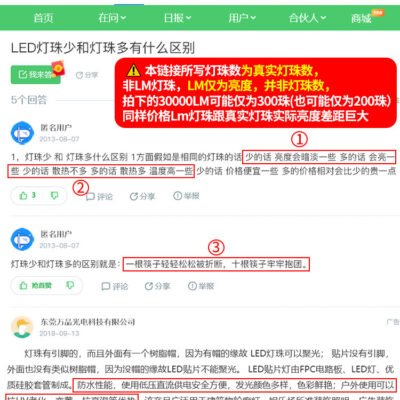Expand the 在问 dropdown menu
The width and height of the screenshot is (400, 400).
(x=112, y=18)
